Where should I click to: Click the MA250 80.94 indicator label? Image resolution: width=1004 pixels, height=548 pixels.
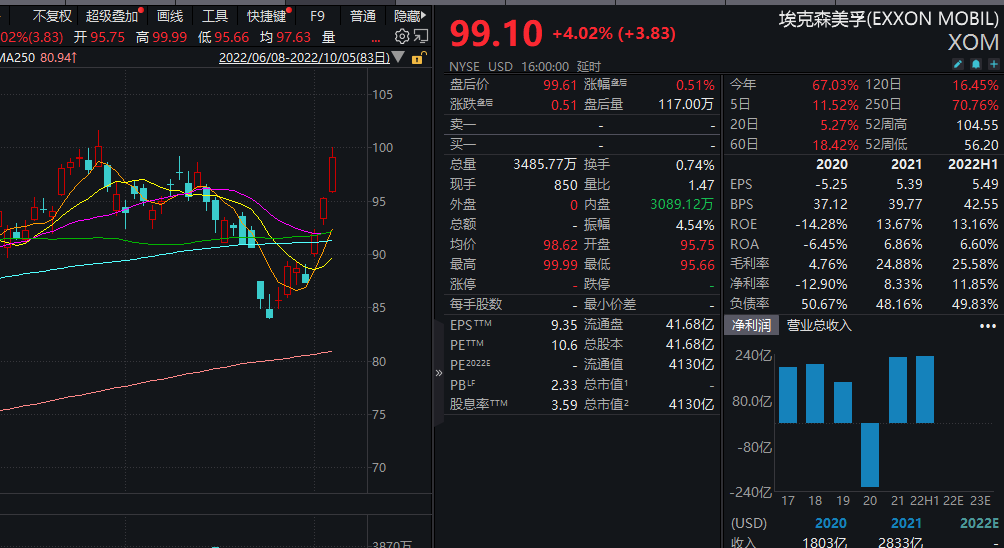(38, 58)
